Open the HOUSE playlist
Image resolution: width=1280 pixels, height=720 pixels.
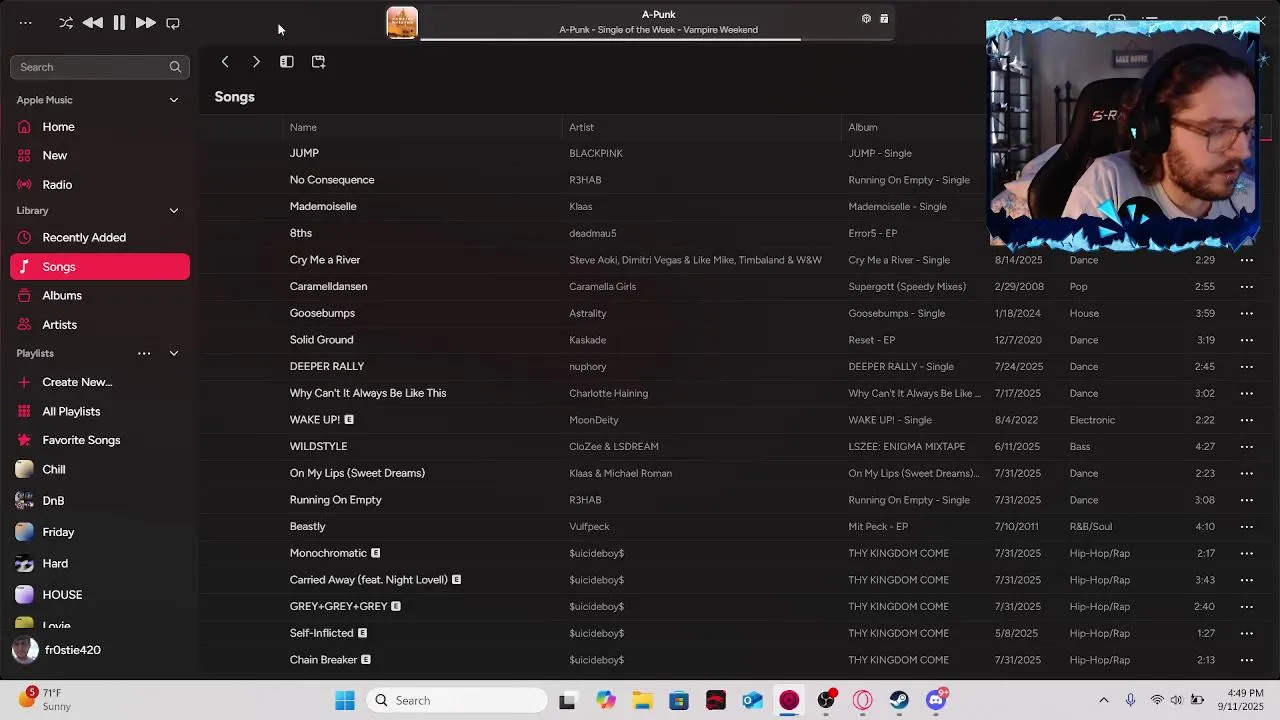(99, 595)
